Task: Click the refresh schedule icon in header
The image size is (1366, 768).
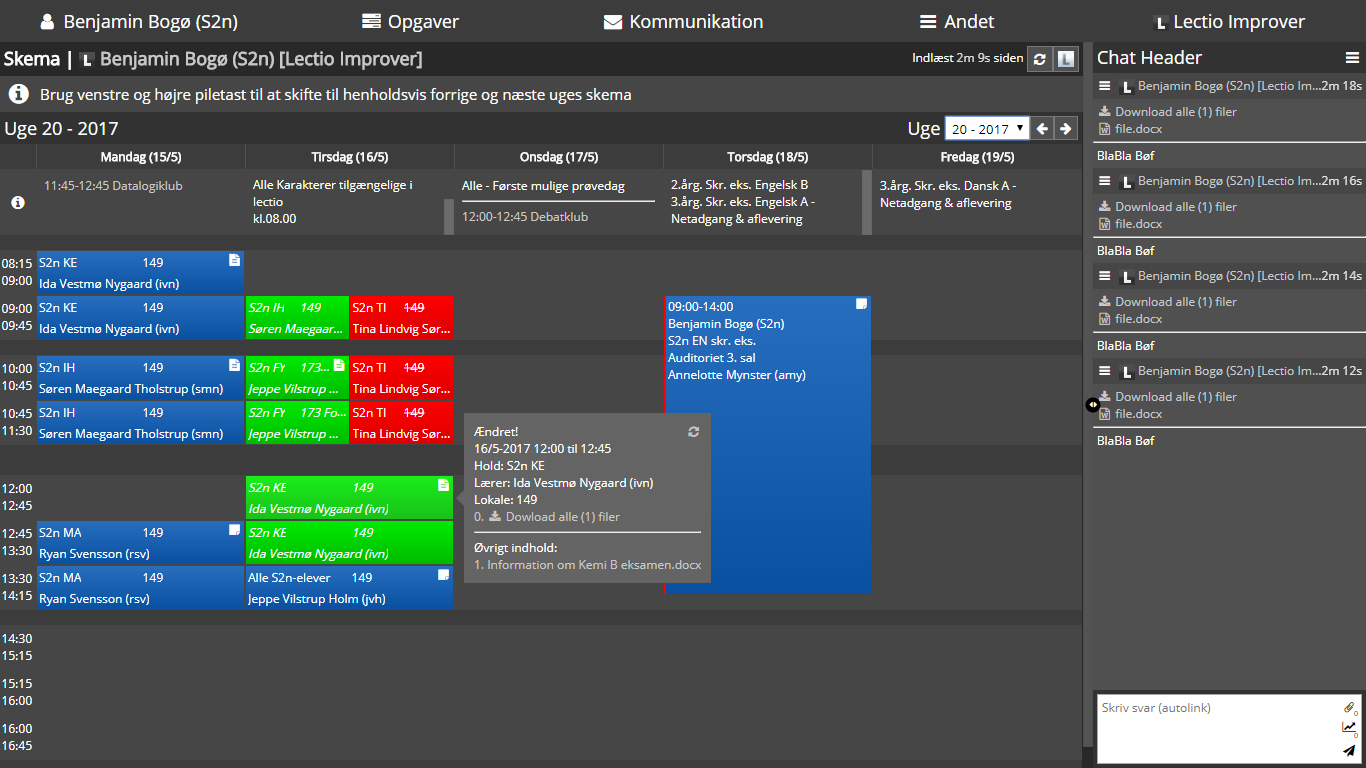Action: 1040,59
